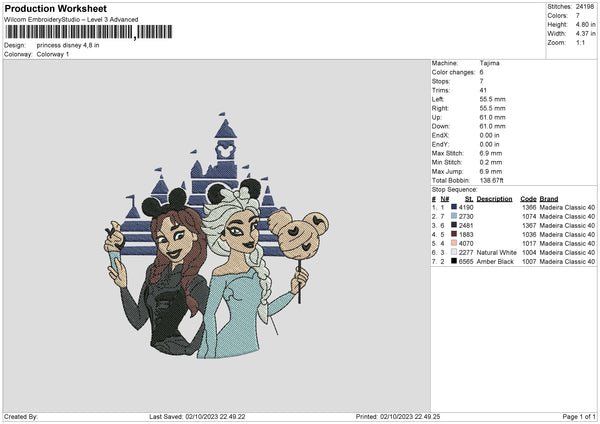Screen dimensions: 600x424
Task: Select thread code '1004'
Action: 529,253
